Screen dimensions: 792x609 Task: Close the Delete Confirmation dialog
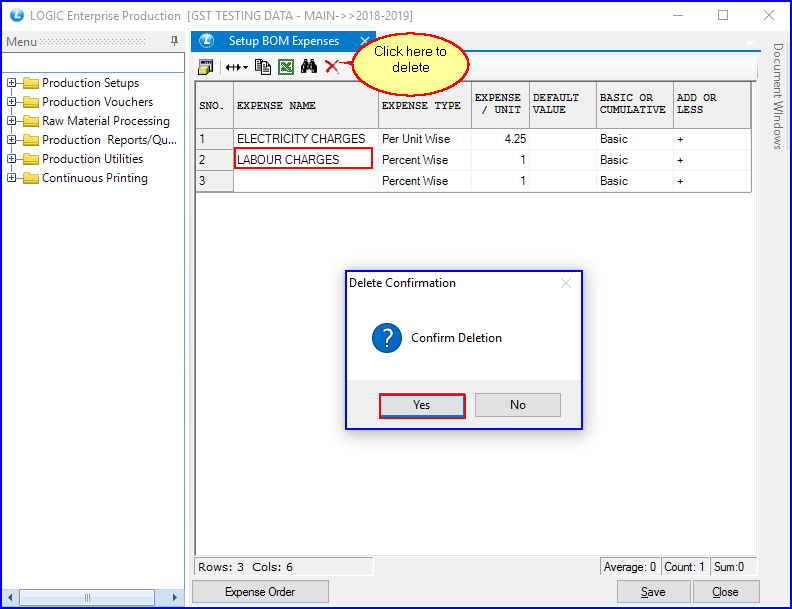[566, 283]
